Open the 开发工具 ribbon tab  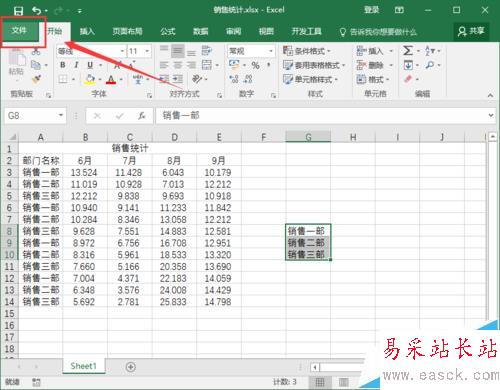pos(306,31)
